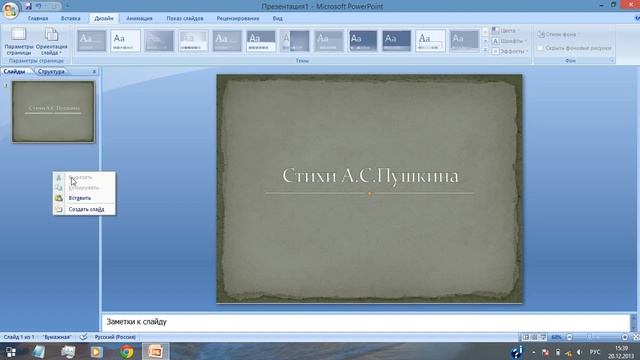
Task: Click the zoom slider track
Action: [597, 337]
